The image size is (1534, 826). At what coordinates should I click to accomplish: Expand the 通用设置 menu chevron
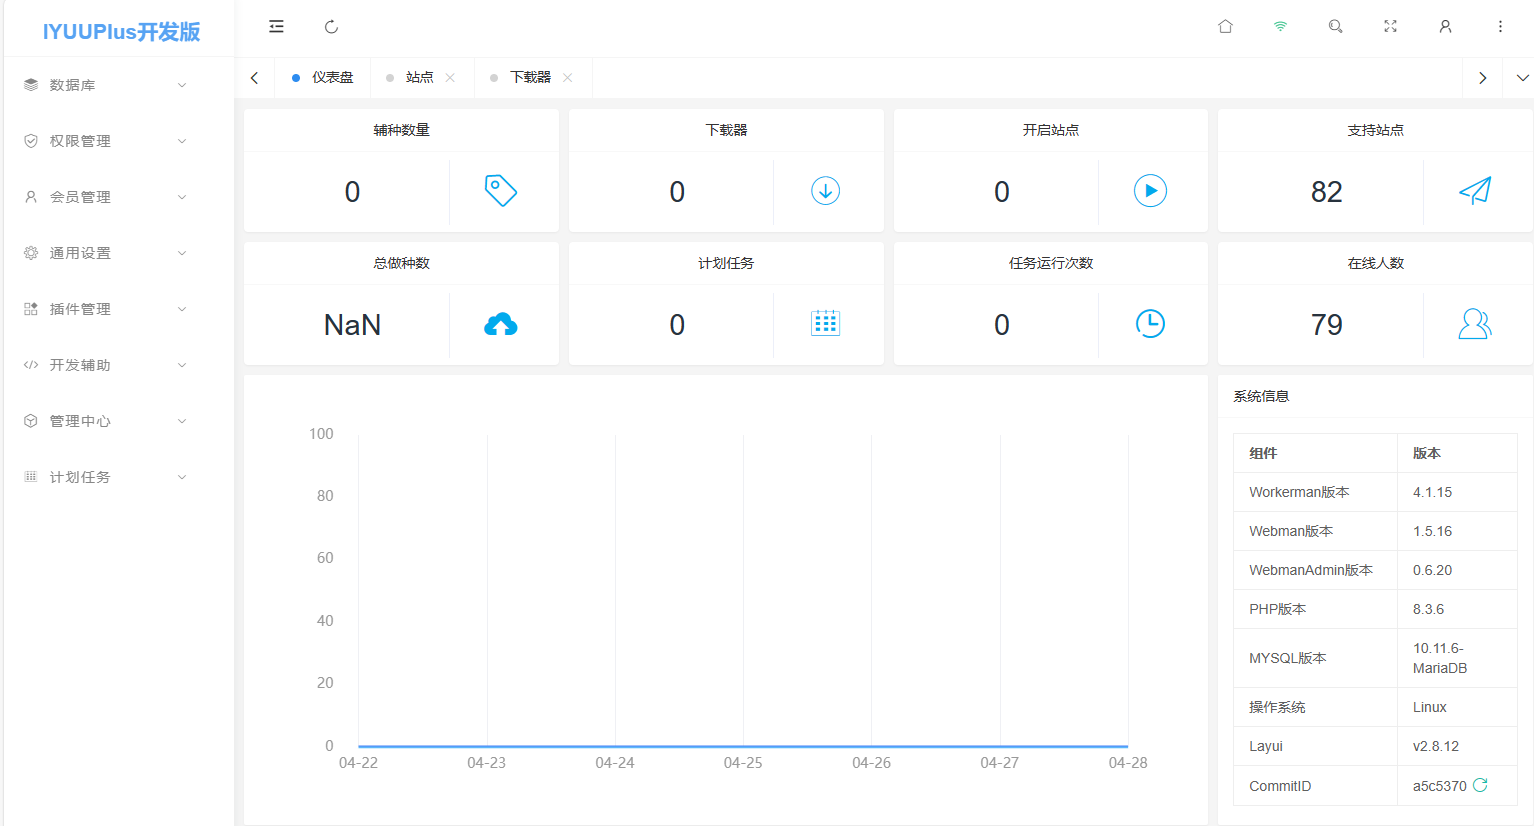[x=182, y=253]
